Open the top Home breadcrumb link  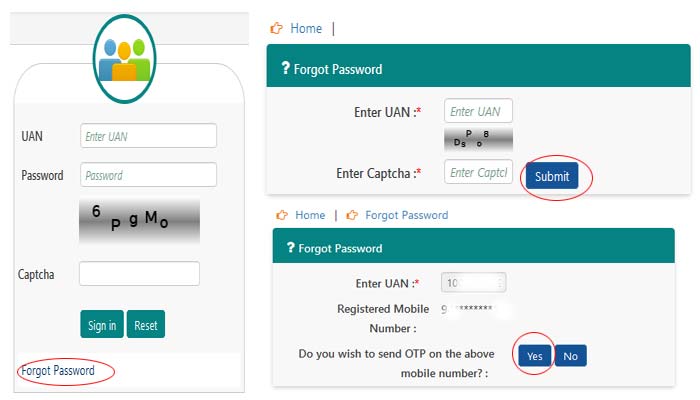tap(306, 28)
